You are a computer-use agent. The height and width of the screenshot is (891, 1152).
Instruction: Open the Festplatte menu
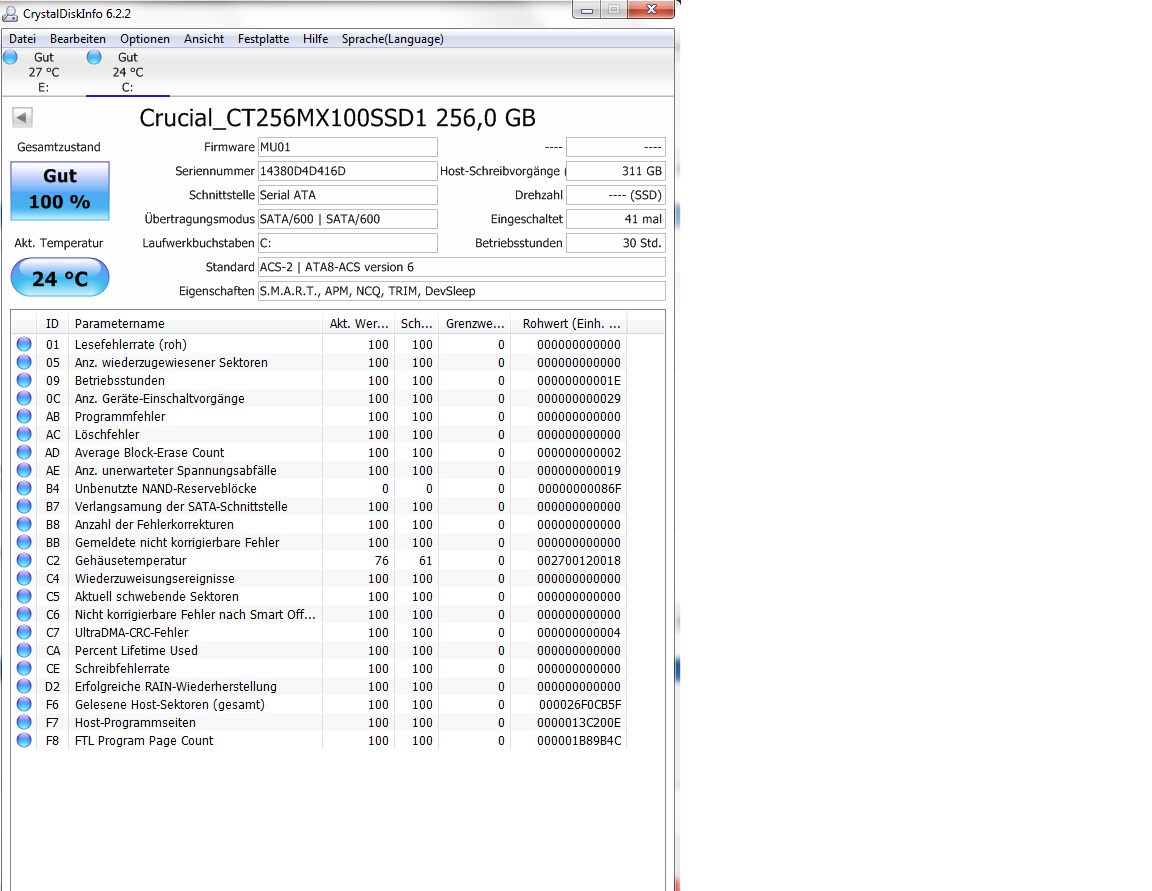[x=263, y=39]
